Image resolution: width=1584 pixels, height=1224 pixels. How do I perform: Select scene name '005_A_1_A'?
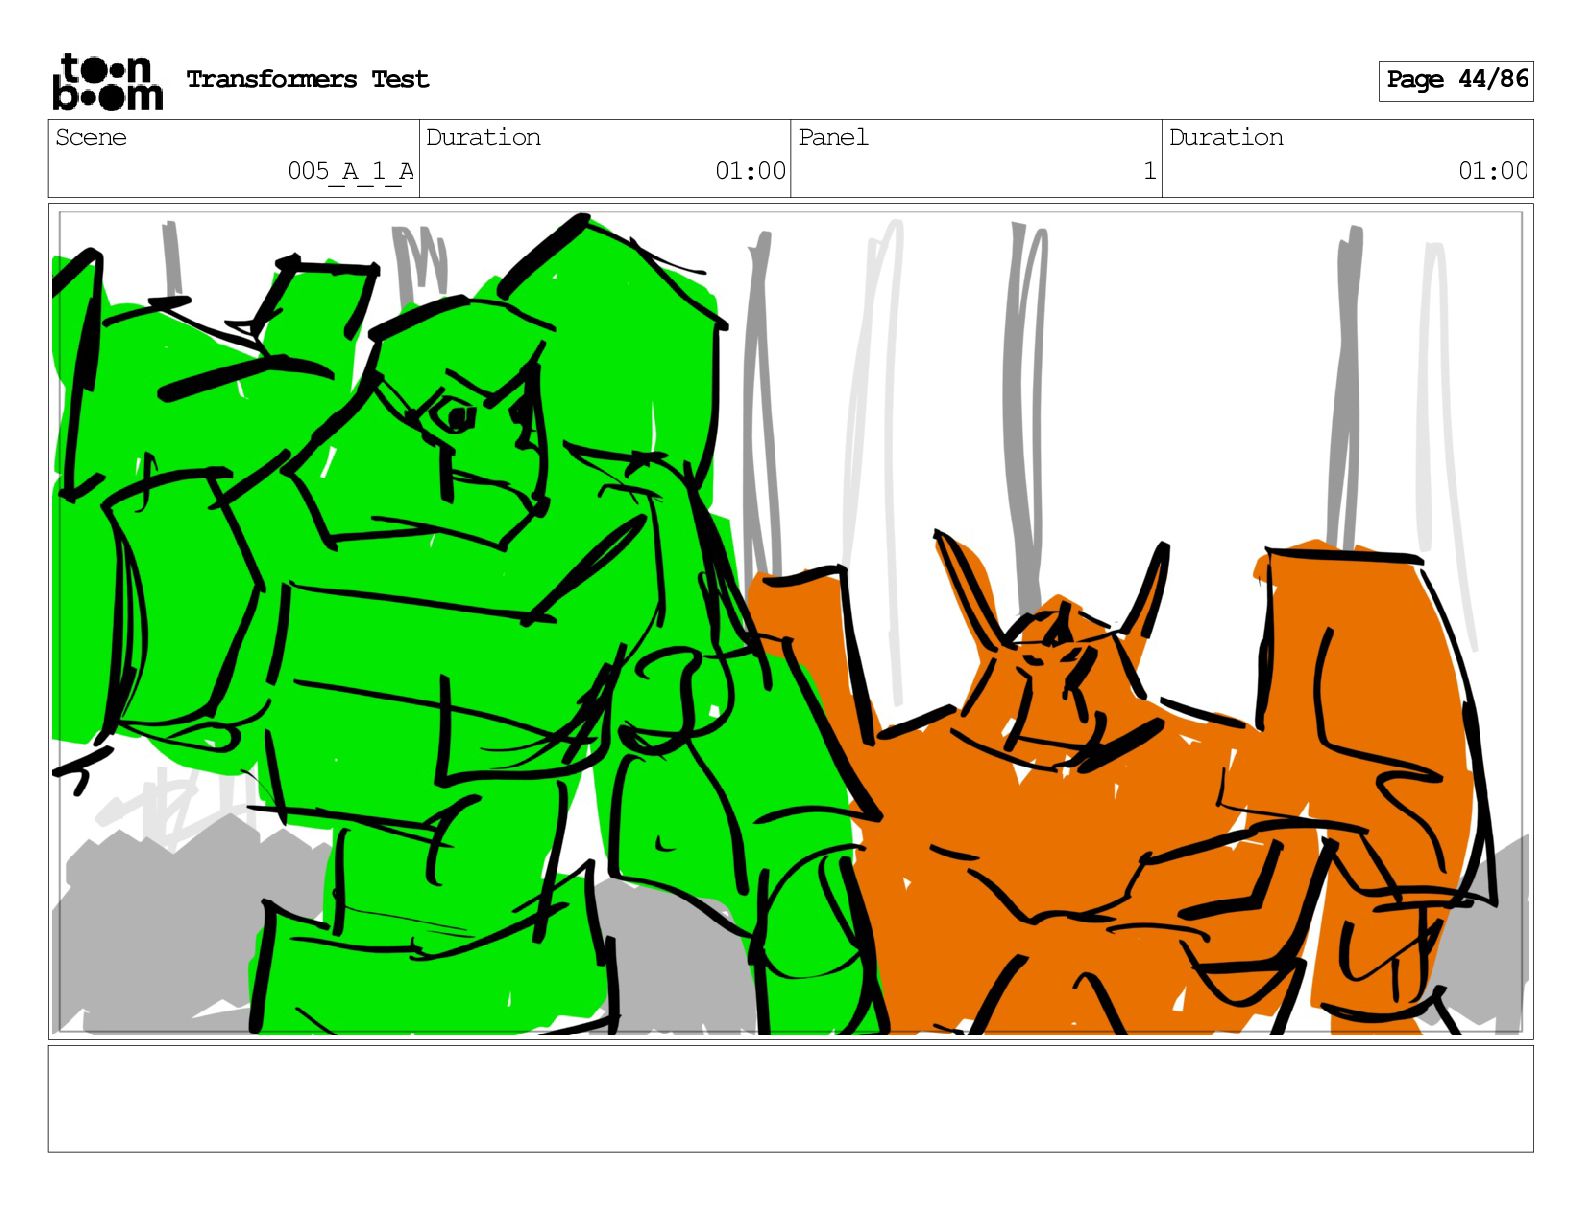point(350,171)
